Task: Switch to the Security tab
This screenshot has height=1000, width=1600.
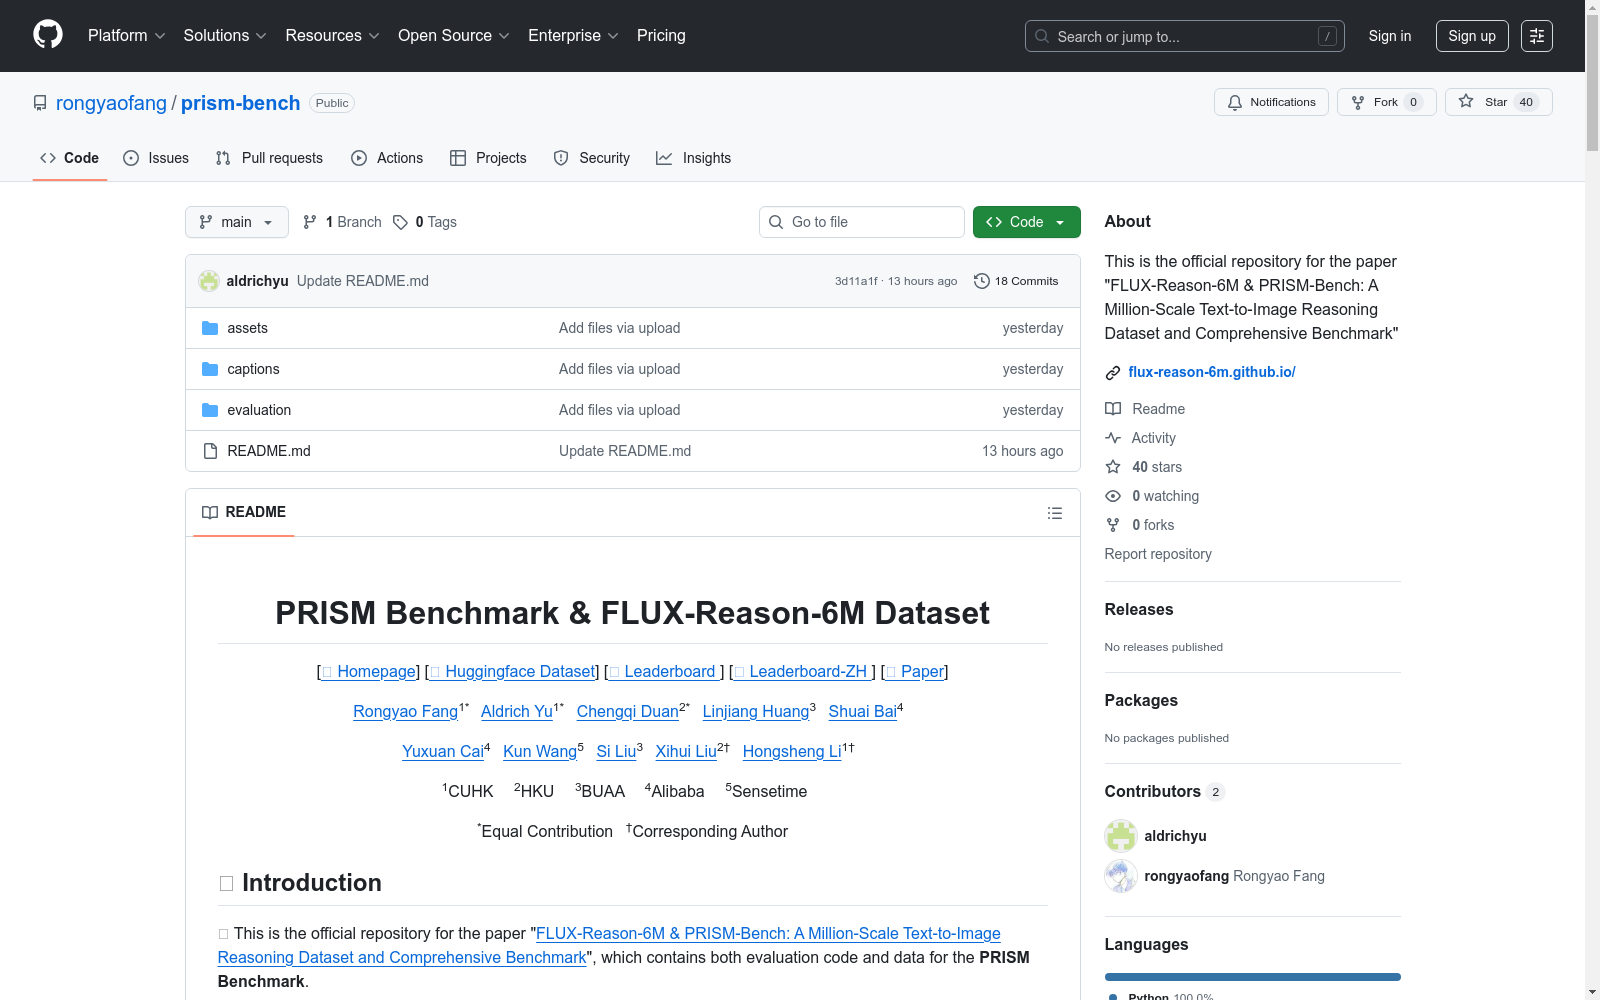Action: [x=592, y=158]
